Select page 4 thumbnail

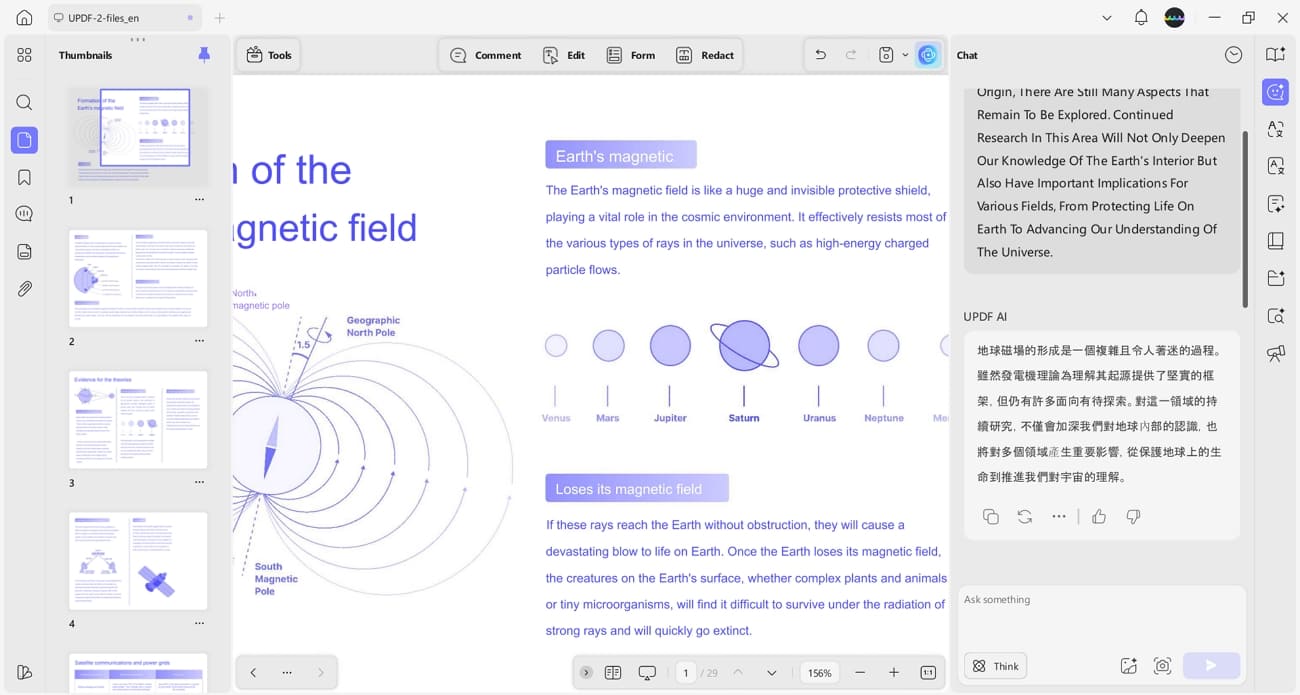138,560
